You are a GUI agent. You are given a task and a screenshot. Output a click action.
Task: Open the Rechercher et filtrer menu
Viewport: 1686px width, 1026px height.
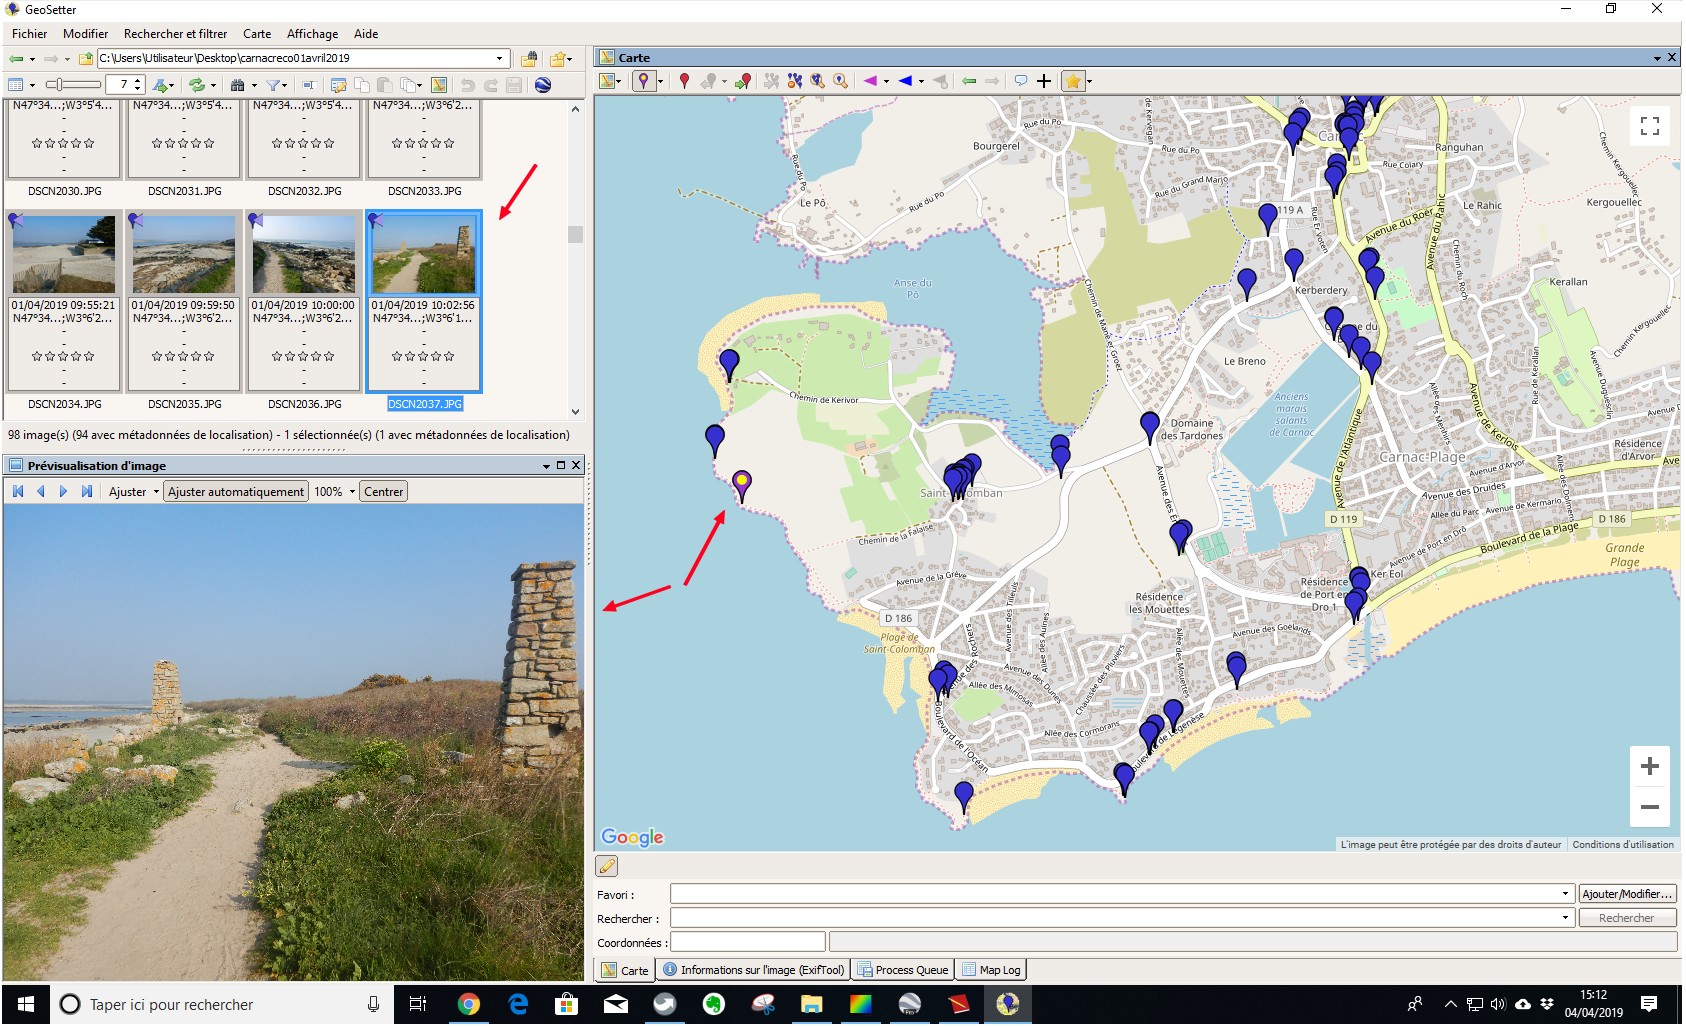(x=175, y=34)
